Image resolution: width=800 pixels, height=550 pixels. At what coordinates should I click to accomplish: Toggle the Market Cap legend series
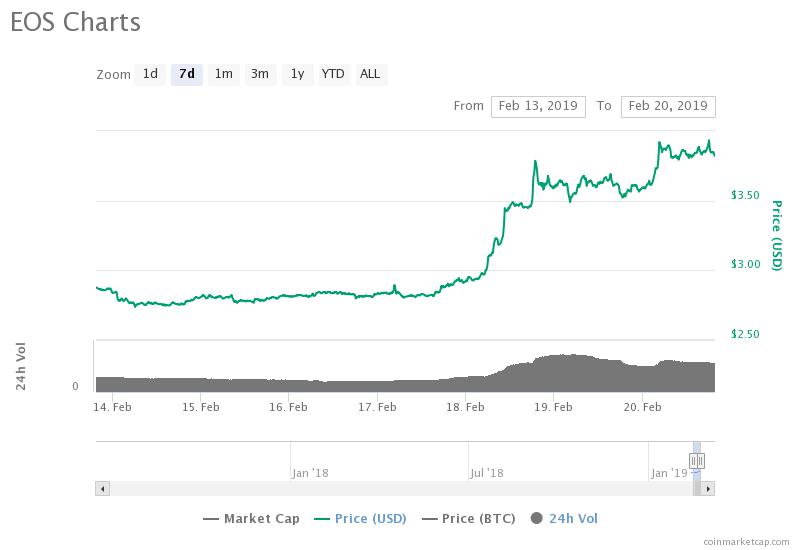click(x=252, y=519)
